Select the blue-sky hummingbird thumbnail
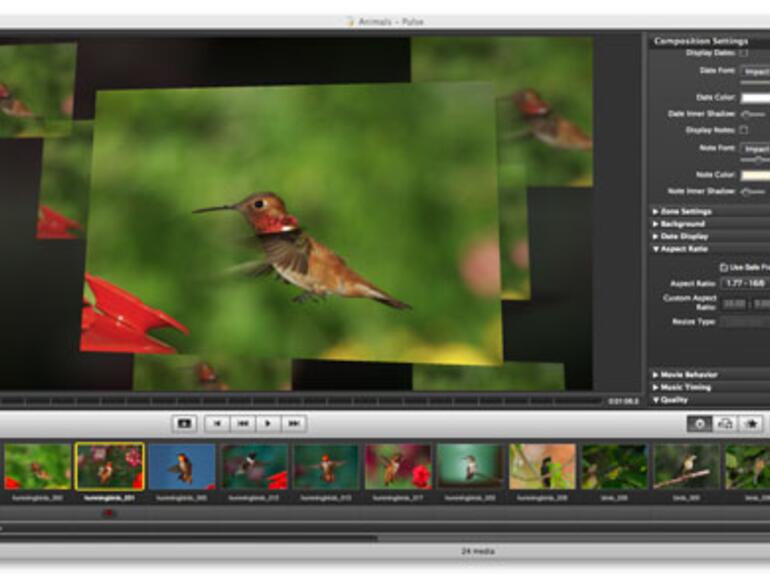The image size is (770, 578). click(x=182, y=467)
